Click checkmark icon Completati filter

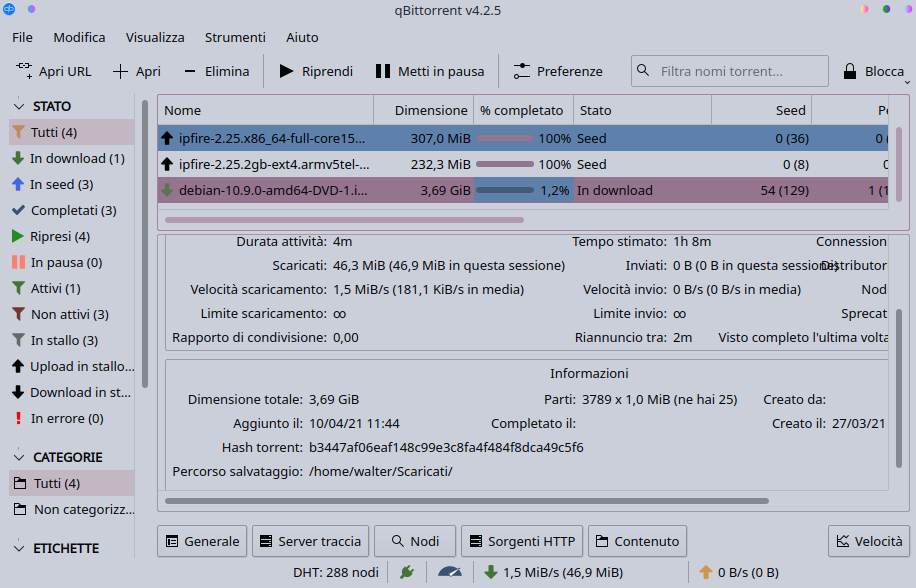[18, 210]
